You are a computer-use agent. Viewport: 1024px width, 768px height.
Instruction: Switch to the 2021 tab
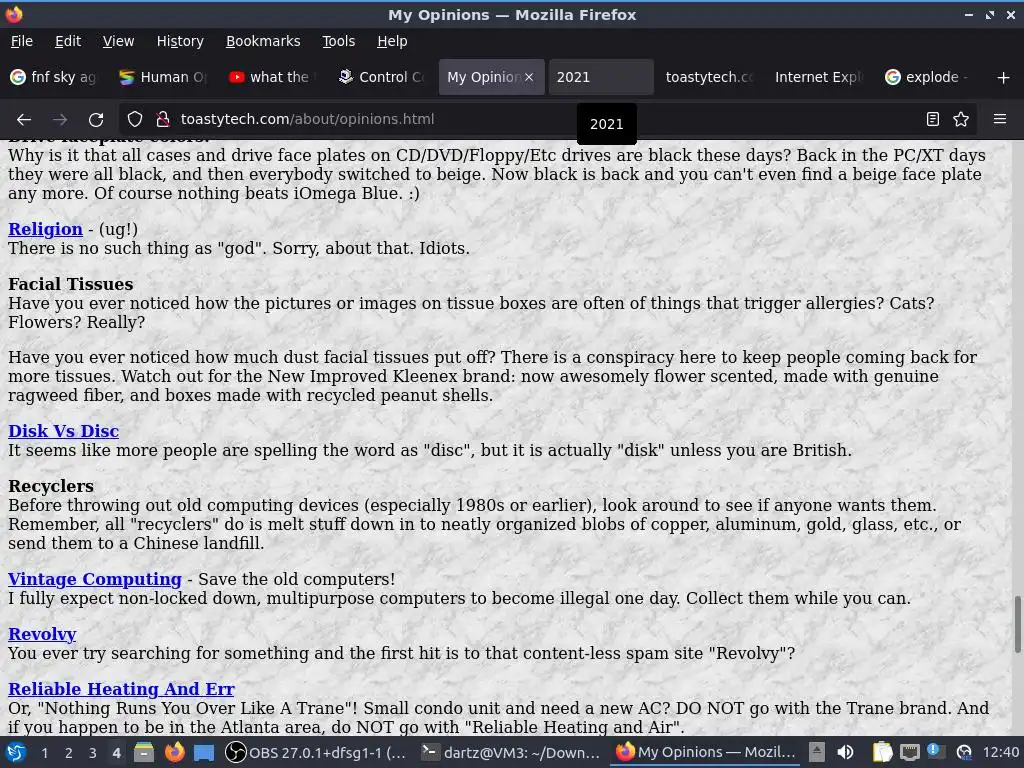[x=601, y=77]
